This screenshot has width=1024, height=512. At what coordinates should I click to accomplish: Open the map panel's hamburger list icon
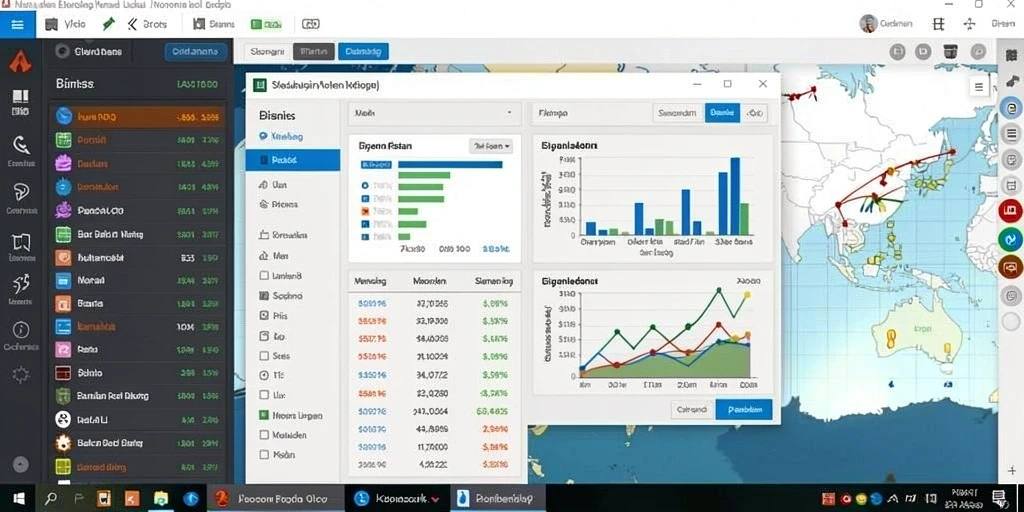978,86
